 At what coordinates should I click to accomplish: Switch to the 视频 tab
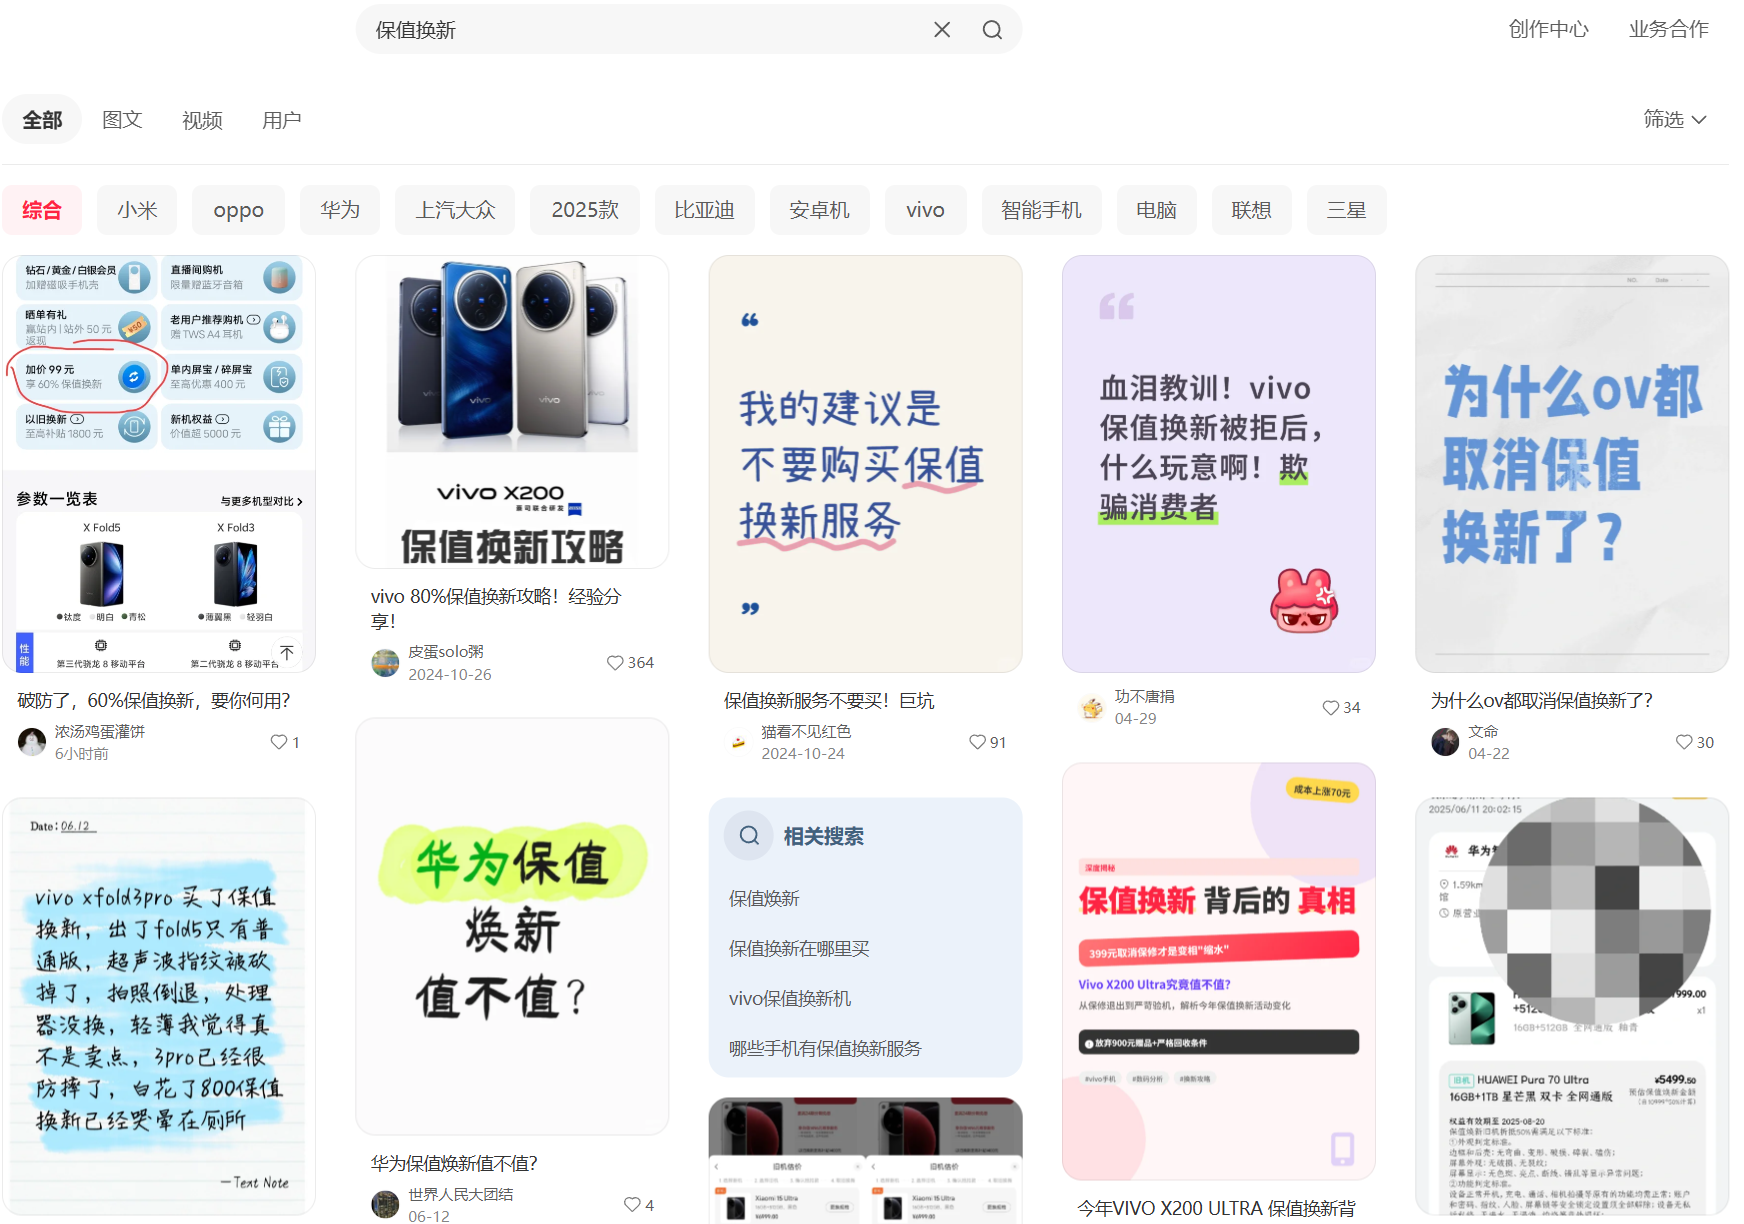coord(202,120)
